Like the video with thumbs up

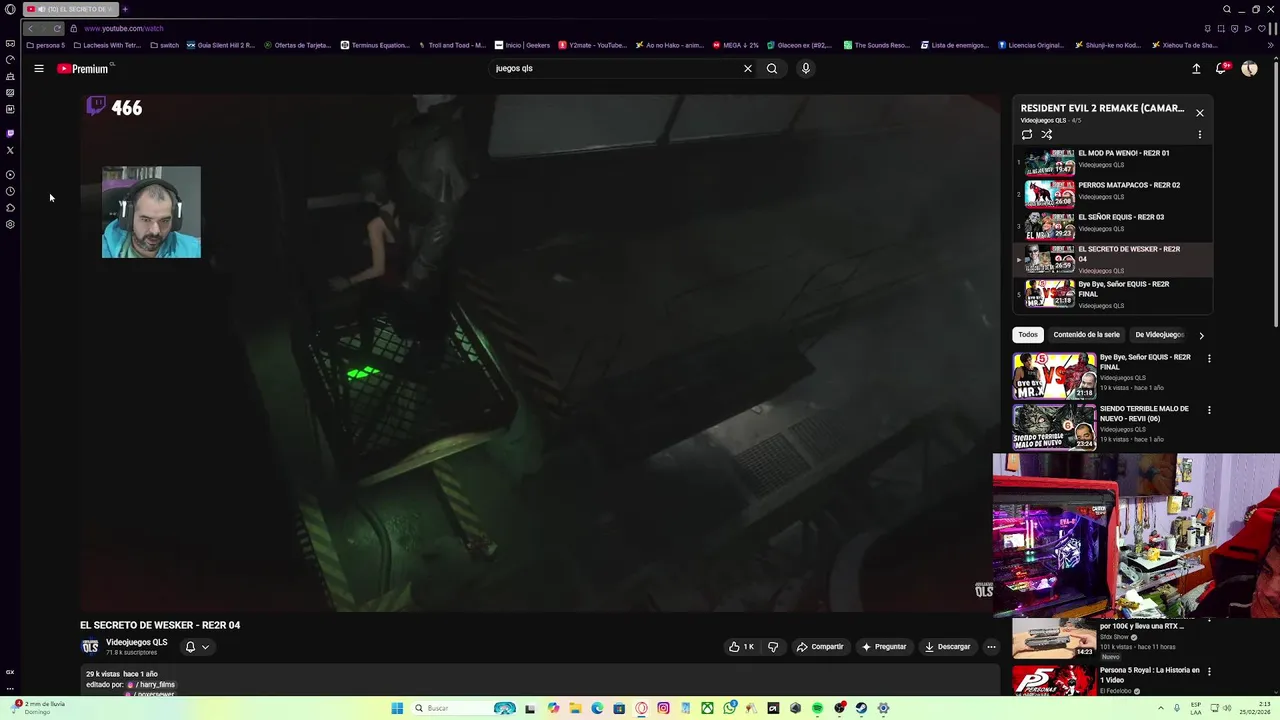click(742, 647)
